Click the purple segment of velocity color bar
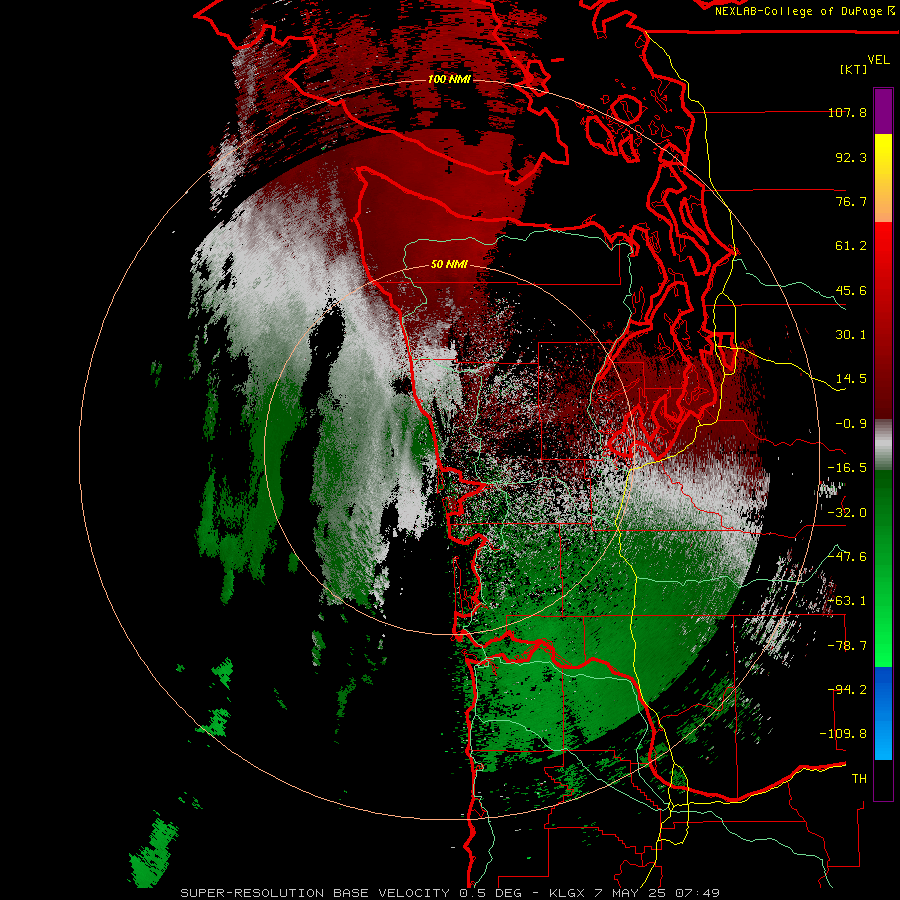Viewport: 900px width, 900px height. pyautogui.click(x=883, y=111)
